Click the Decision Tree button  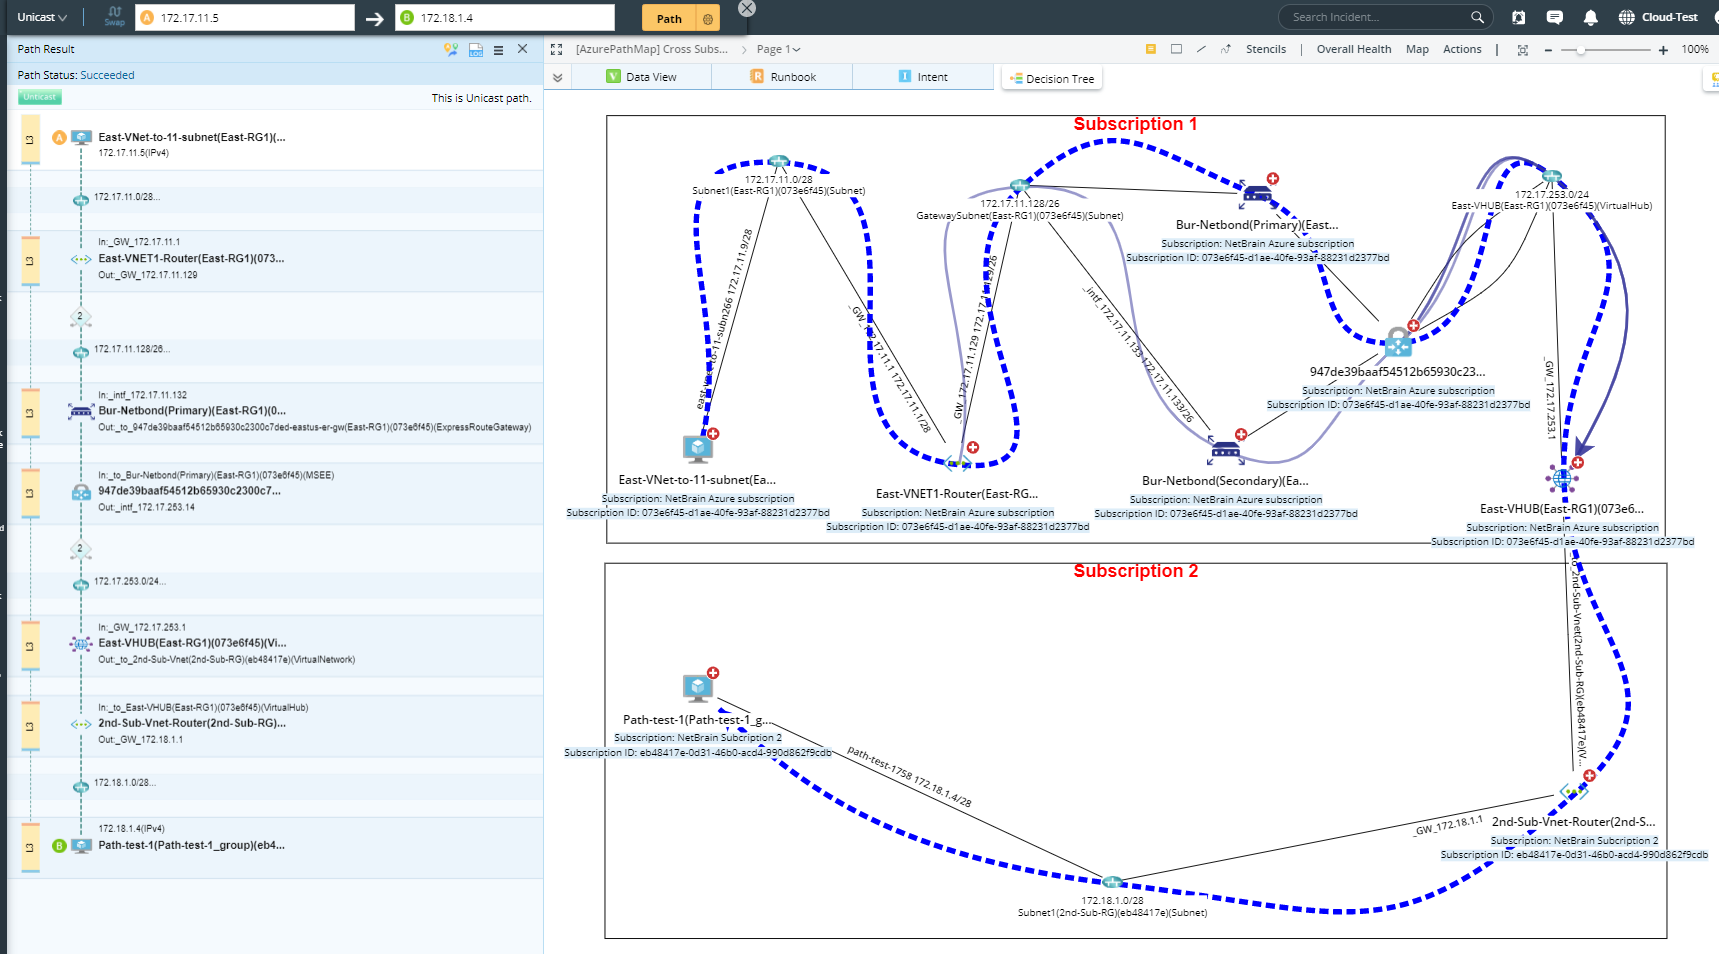[1051, 78]
